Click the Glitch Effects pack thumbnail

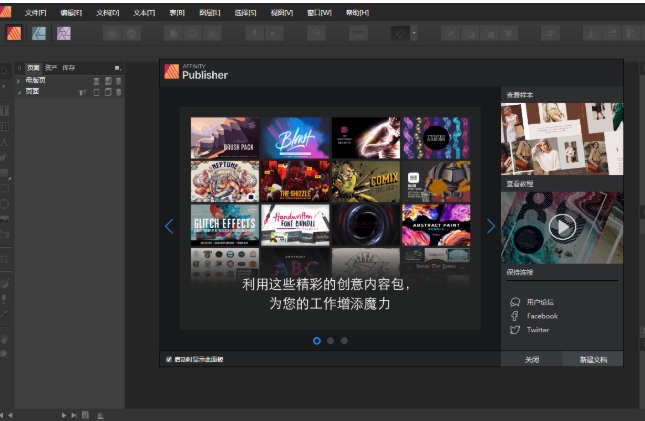pos(225,225)
